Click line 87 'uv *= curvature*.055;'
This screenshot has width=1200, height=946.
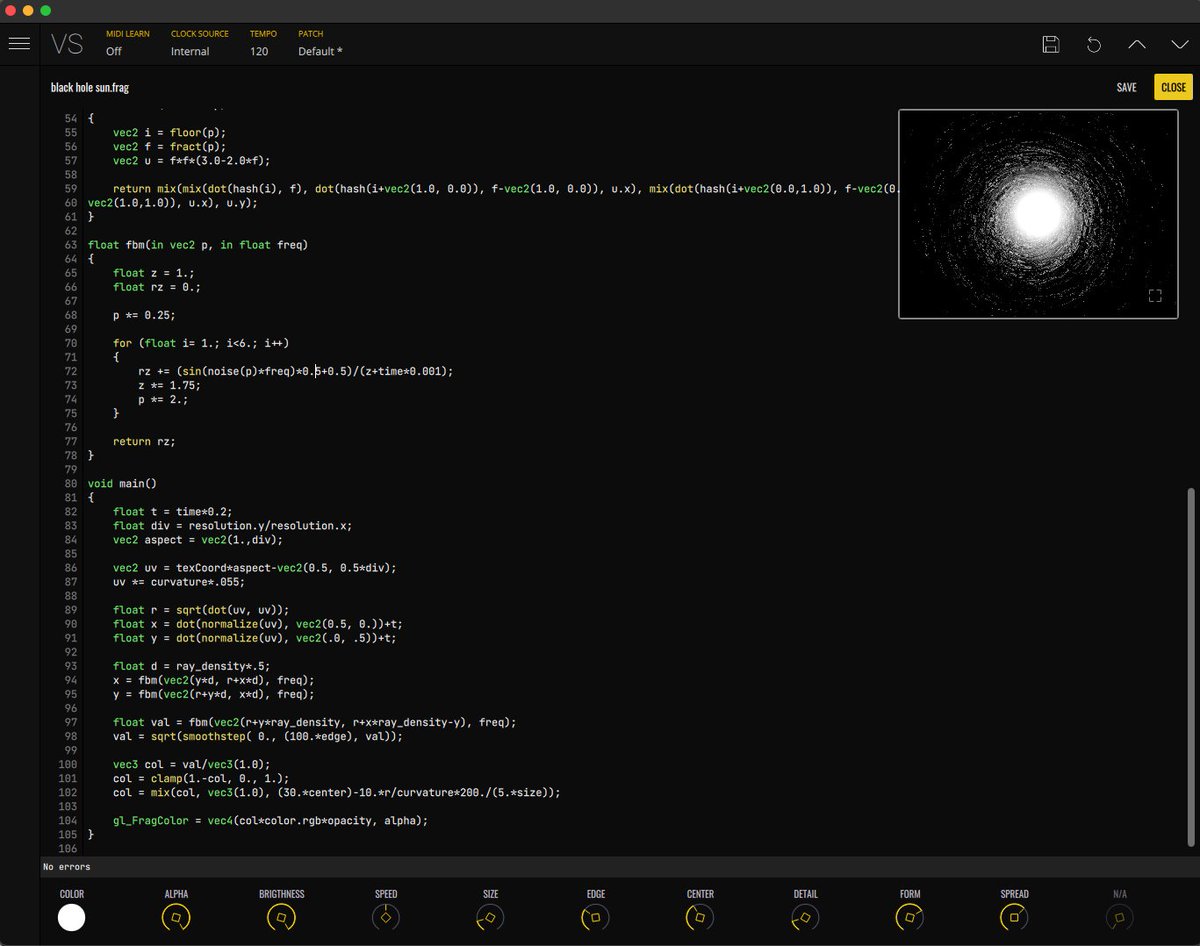click(179, 581)
